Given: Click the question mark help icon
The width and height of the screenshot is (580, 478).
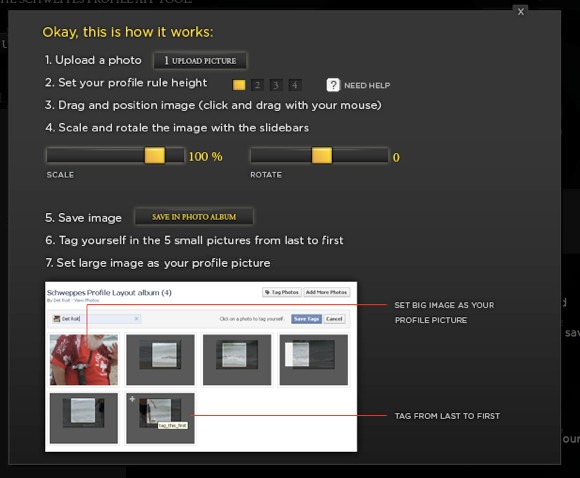Looking at the screenshot, I should click(333, 85).
